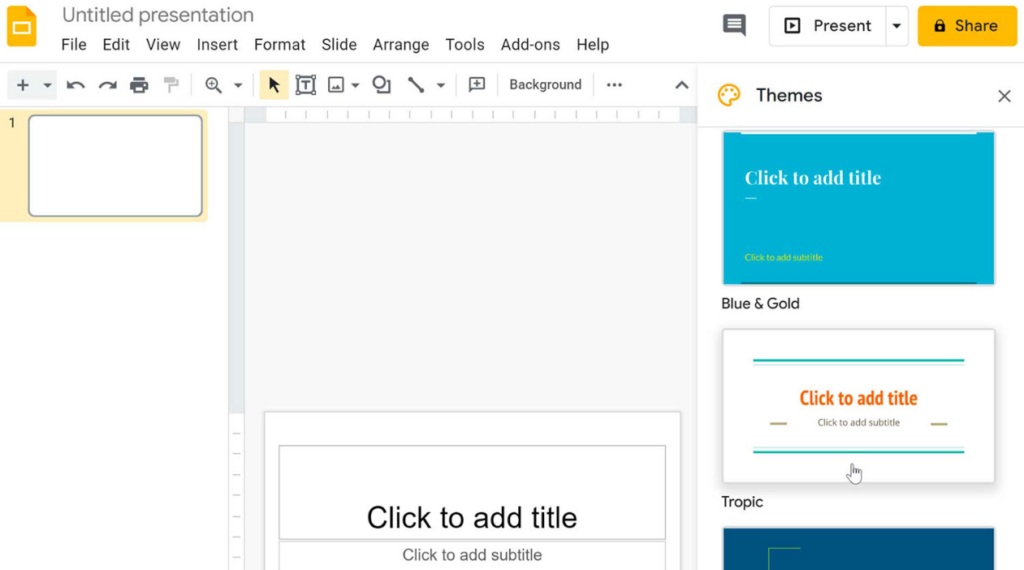Screen dimensions: 1024x570
Task: Close the Themes panel
Action: click(1004, 96)
